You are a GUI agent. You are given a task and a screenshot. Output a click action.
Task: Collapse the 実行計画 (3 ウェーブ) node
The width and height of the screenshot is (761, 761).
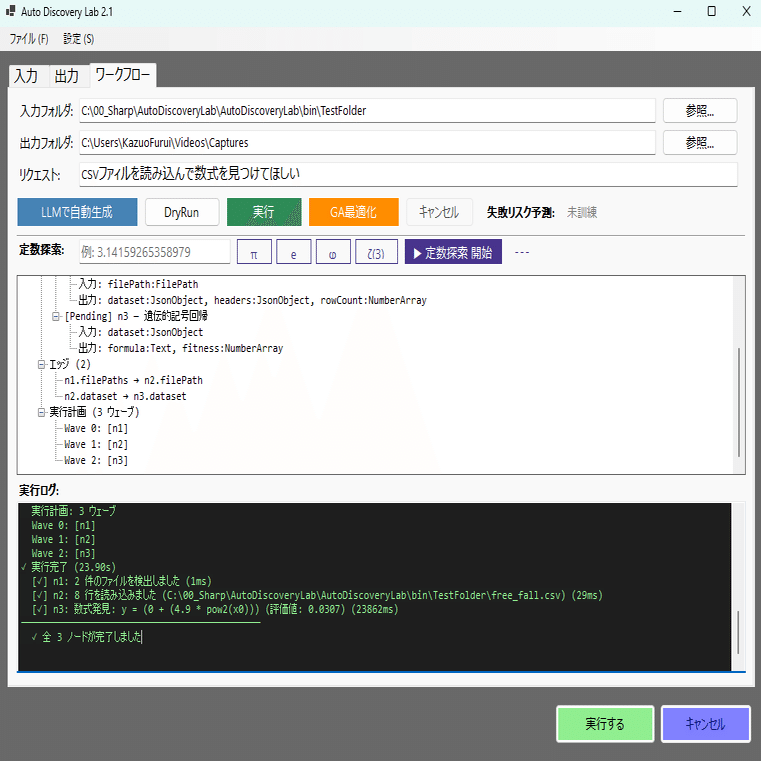click(x=41, y=413)
